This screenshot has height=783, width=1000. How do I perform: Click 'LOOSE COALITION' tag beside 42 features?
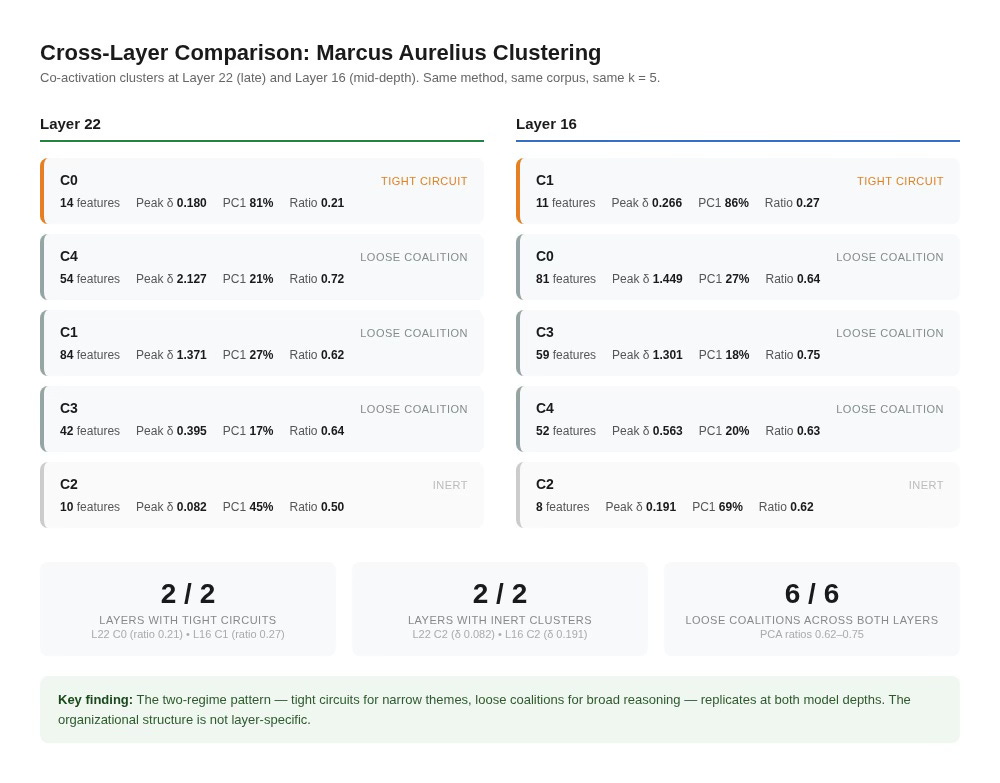click(x=413, y=409)
